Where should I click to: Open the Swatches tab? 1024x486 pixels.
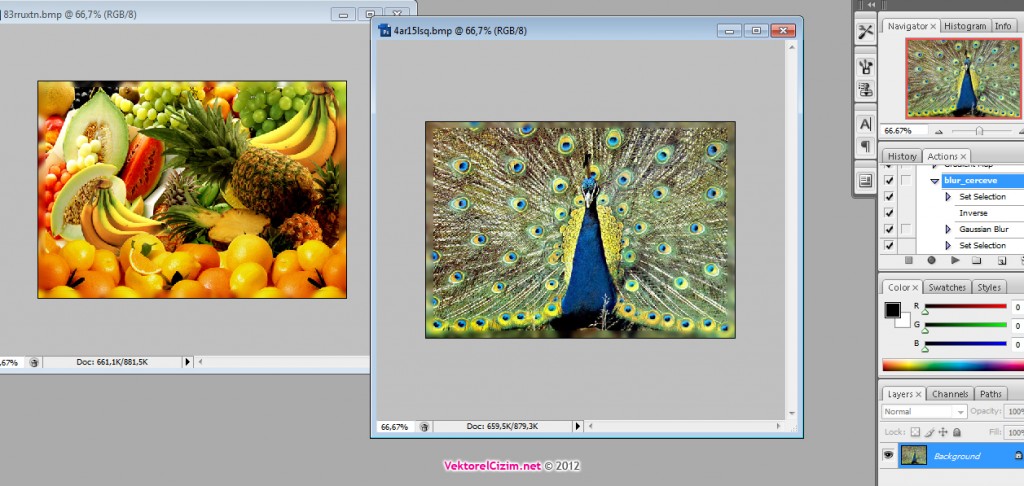(947, 288)
